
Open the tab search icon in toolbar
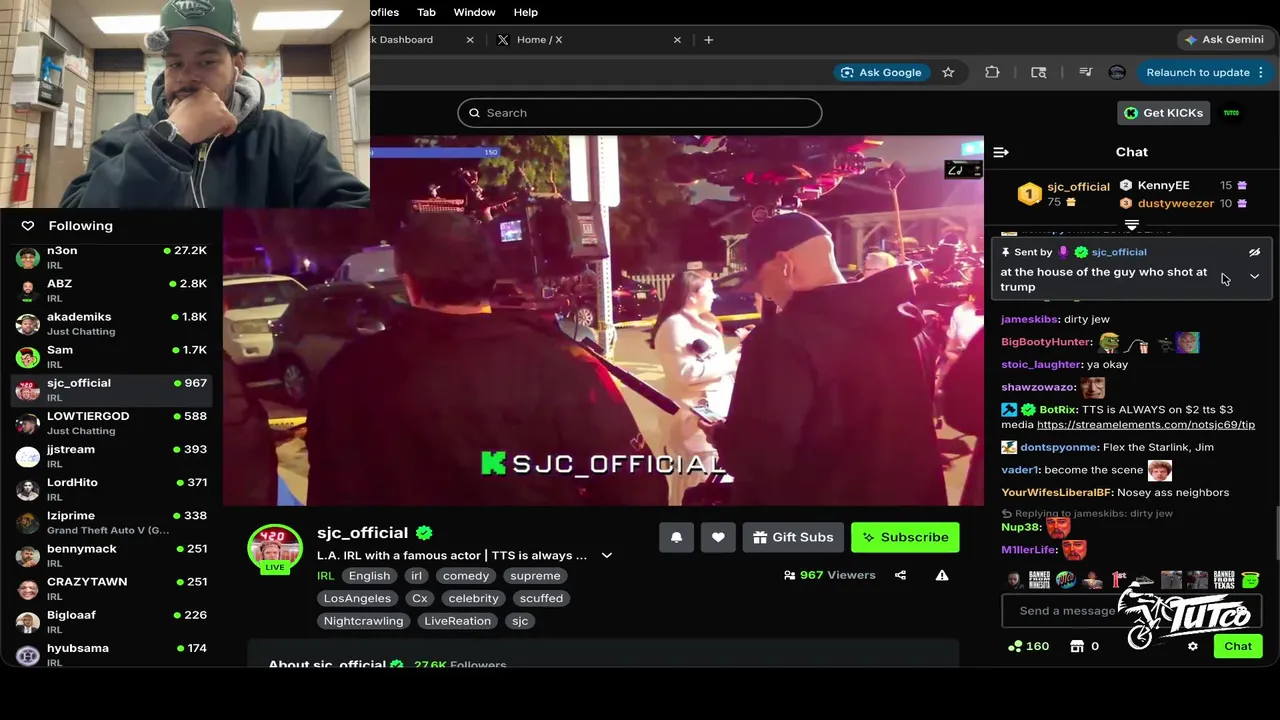pyautogui.click(x=1038, y=72)
